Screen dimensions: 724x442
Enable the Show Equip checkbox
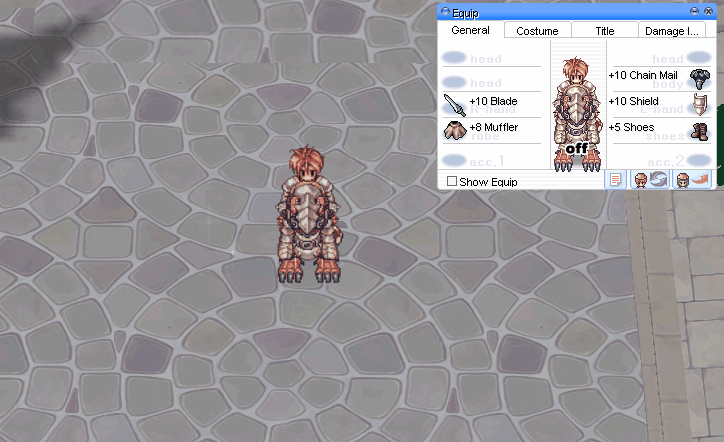(452, 181)
